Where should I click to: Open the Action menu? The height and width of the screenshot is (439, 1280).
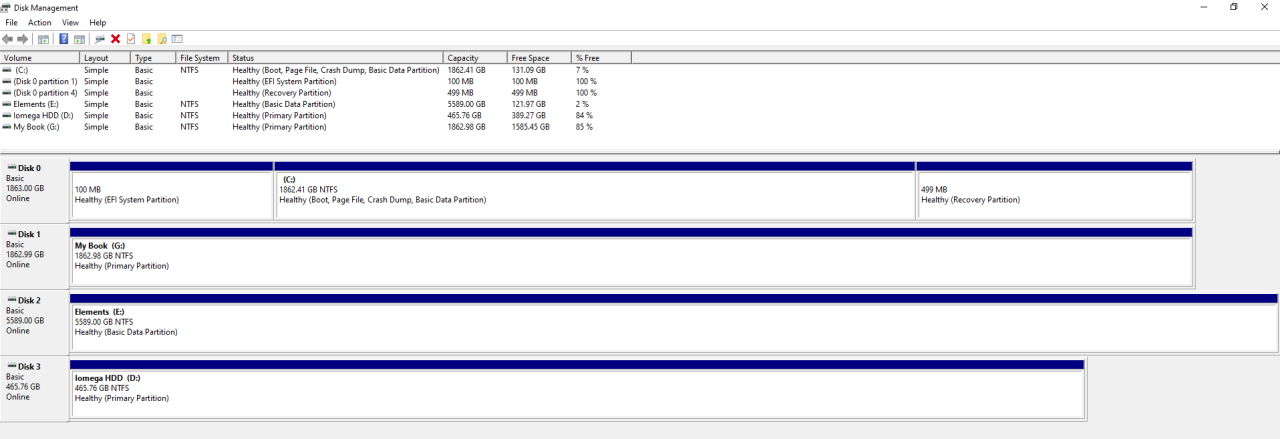[39, 22]
